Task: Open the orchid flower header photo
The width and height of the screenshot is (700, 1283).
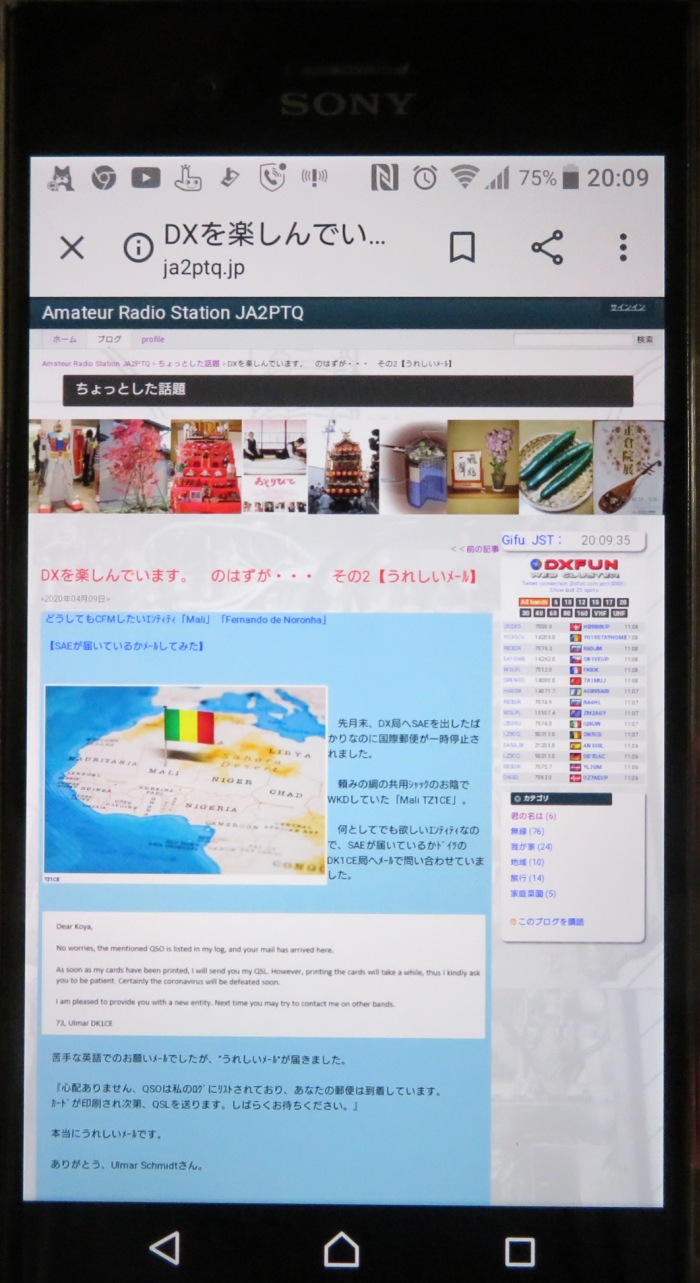Action: (x=483, y=466)
